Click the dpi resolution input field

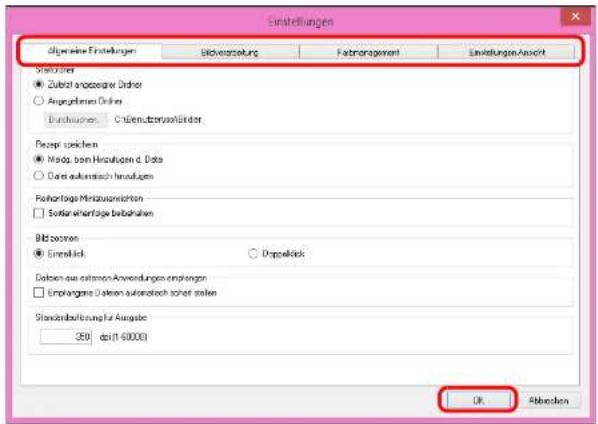(x=66, y=337)
